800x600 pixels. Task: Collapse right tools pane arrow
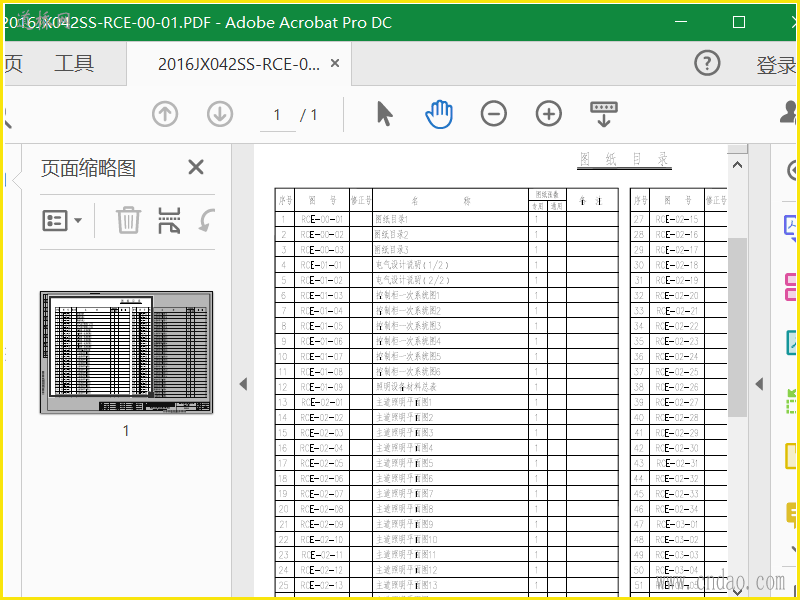pyautogui.click(x=759, y=384)
